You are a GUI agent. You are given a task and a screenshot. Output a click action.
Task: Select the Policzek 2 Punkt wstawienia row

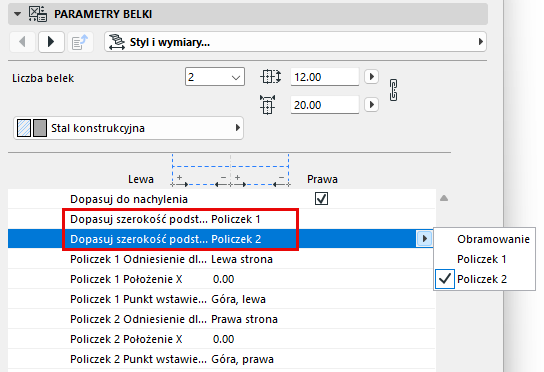(x=221, y=359)
